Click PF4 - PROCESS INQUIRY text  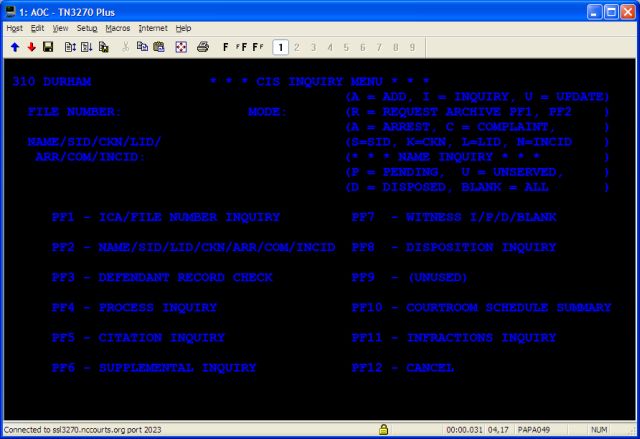pos(134,307)
